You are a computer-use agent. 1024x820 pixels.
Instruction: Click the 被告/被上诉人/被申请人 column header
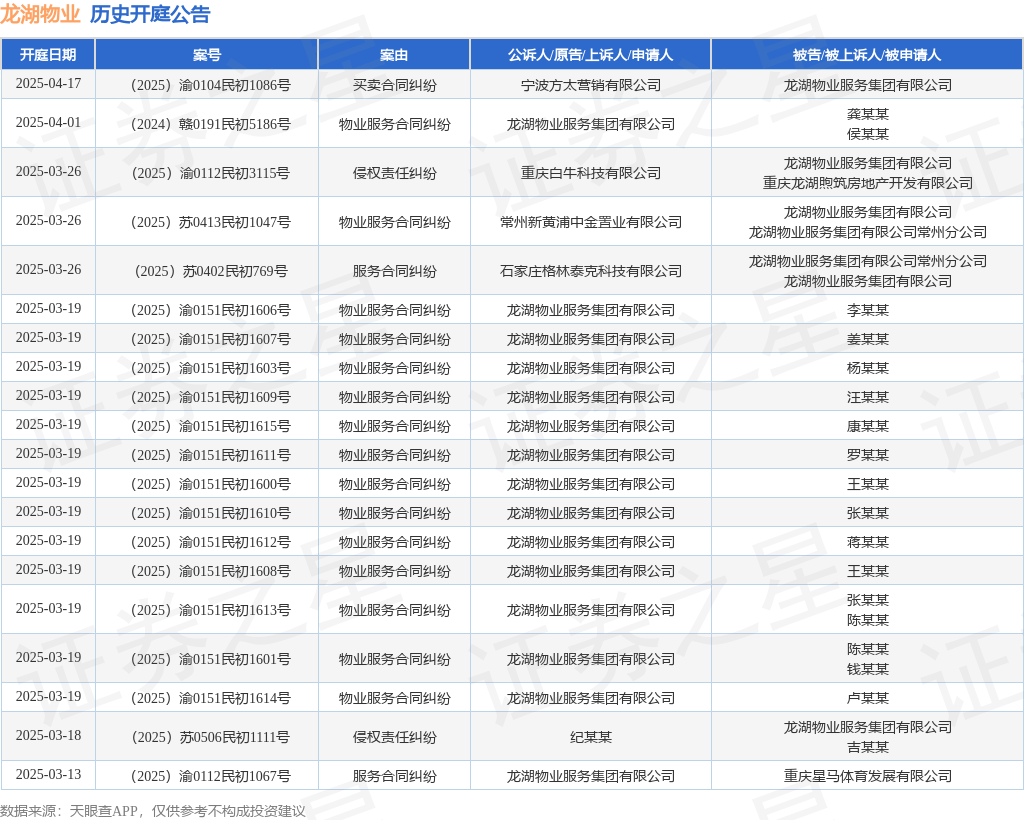[x=867, y=55]
